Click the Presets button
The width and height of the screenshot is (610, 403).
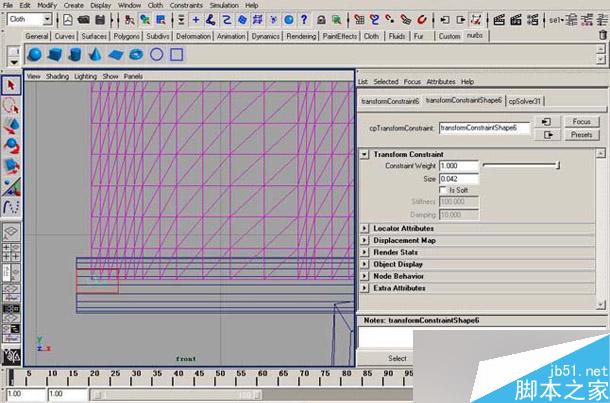pos(582,135)
